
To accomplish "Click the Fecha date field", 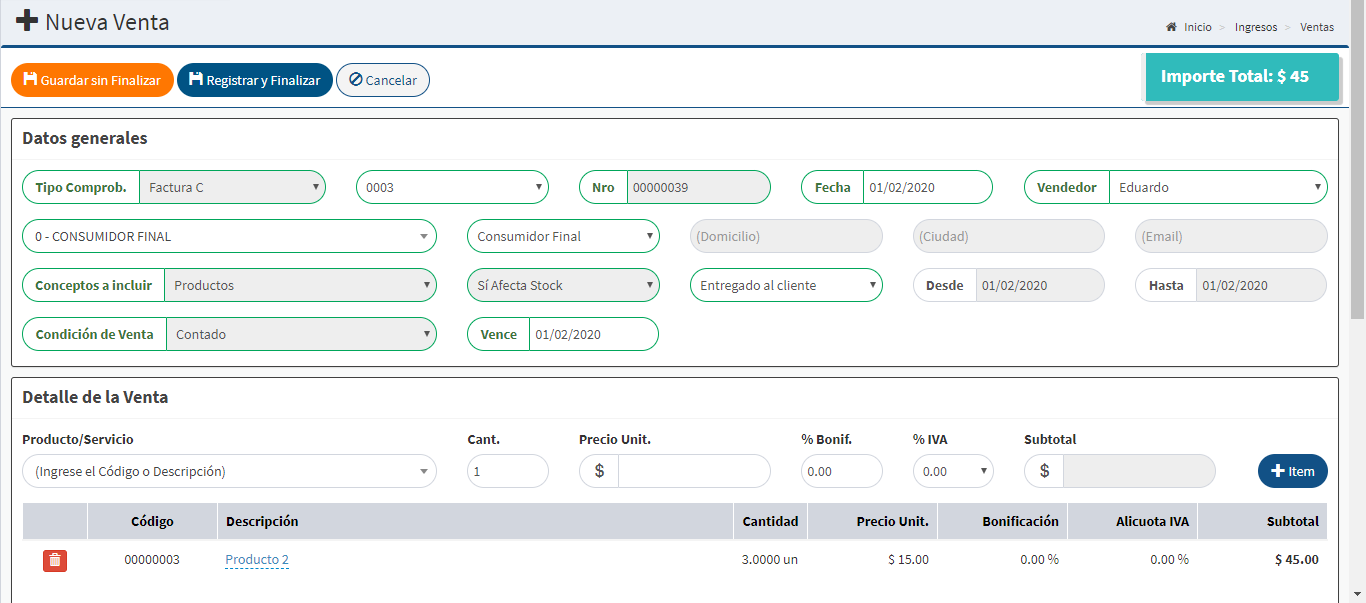I will click(927, 187).
